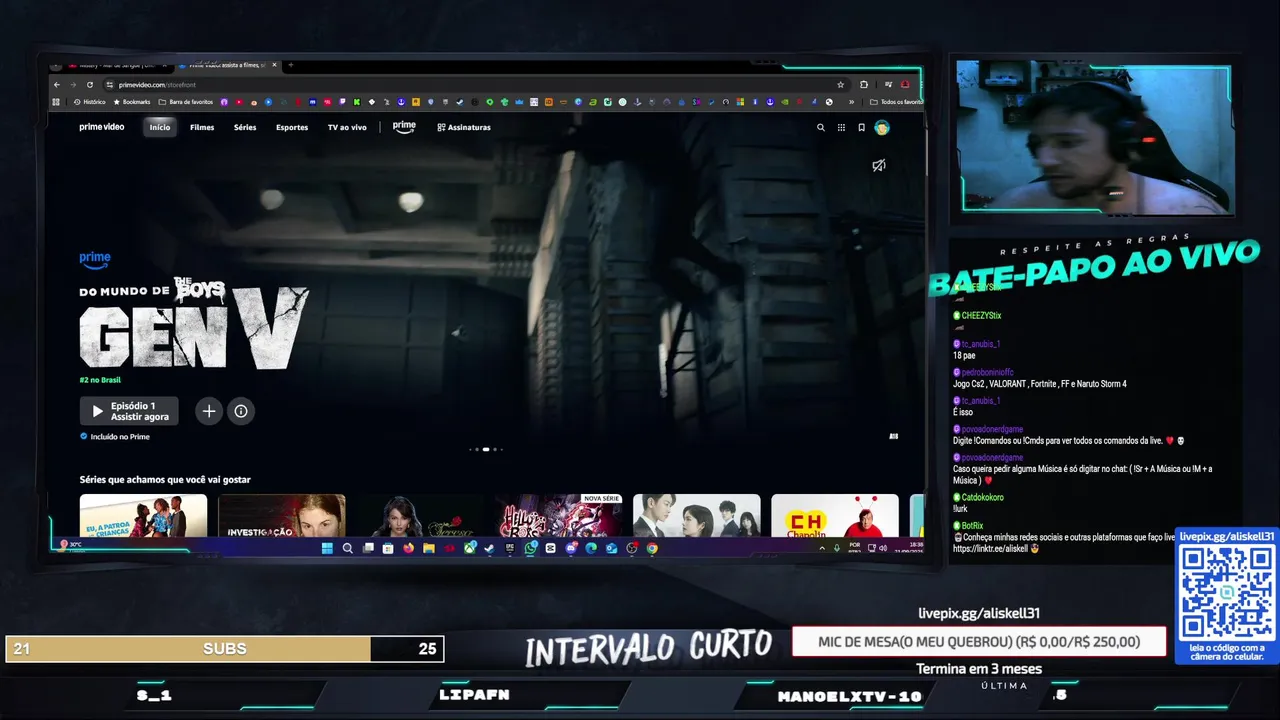Add Gen V to watchlist with plus button

coord(208,411)
